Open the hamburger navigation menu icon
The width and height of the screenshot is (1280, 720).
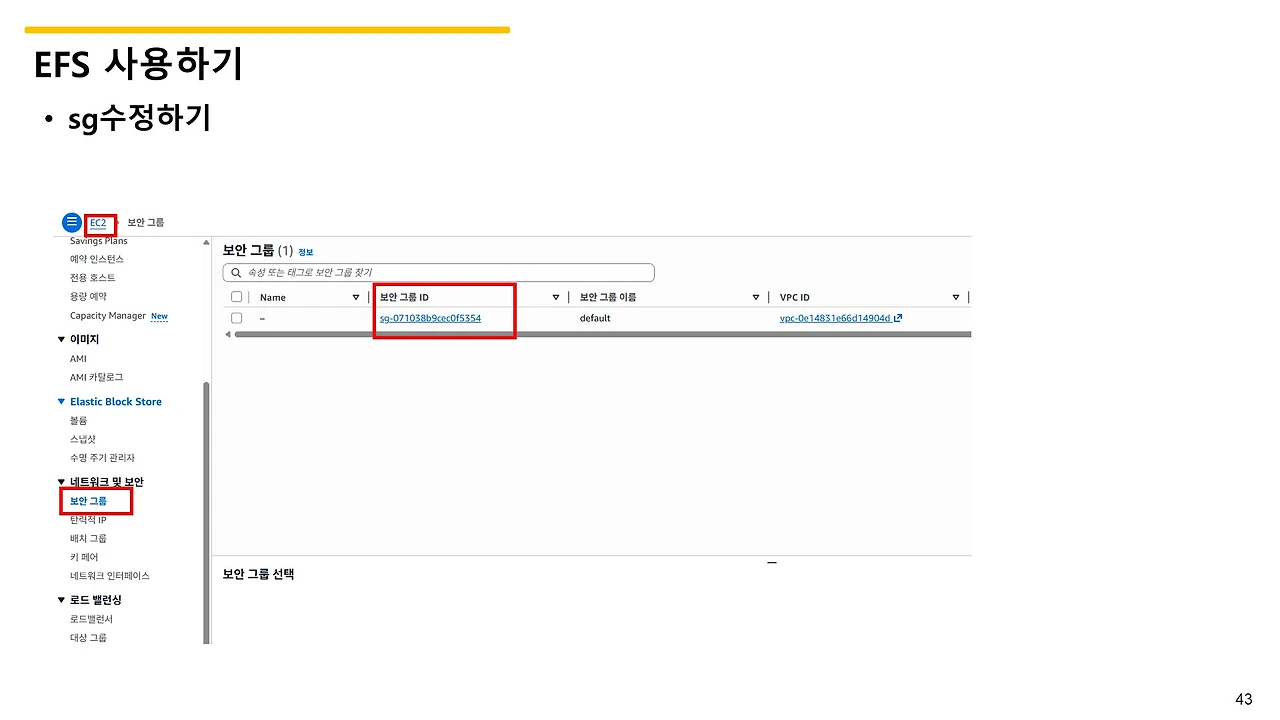72,222
